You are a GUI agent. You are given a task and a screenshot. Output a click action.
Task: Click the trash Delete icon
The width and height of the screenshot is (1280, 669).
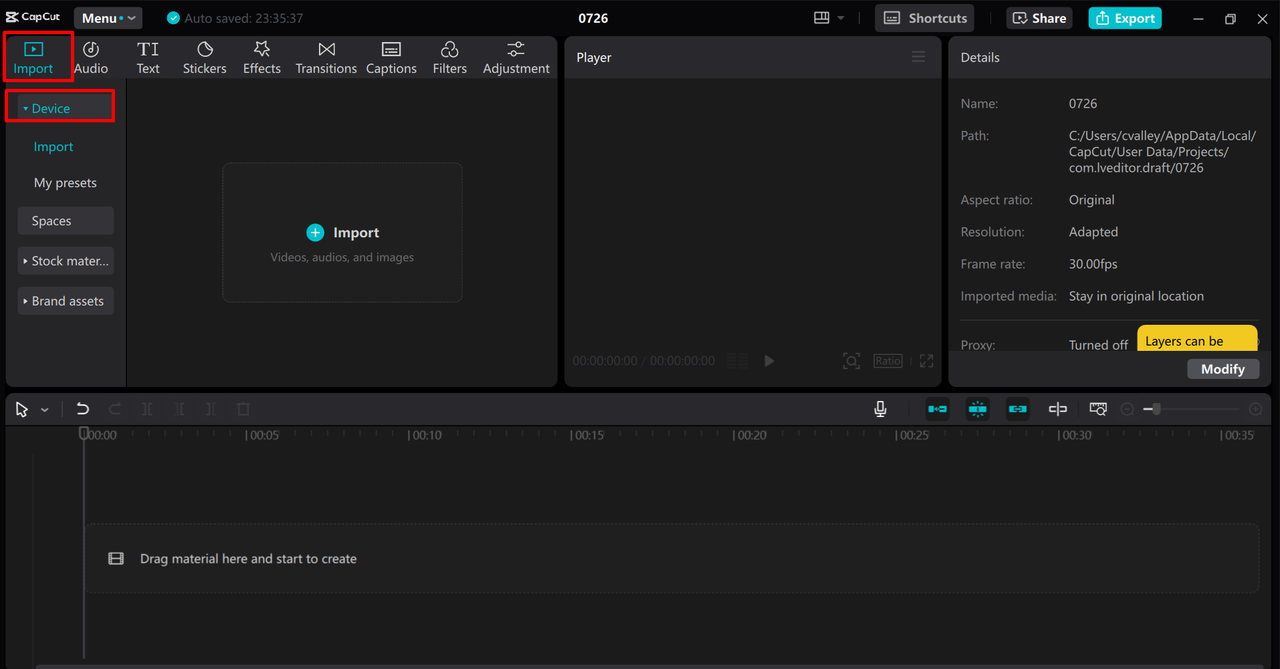pos(243,409)
